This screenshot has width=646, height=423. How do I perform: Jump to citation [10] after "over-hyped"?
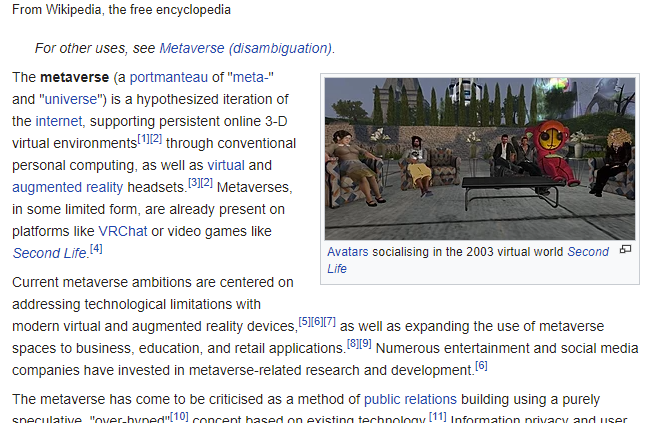[179, 415]
